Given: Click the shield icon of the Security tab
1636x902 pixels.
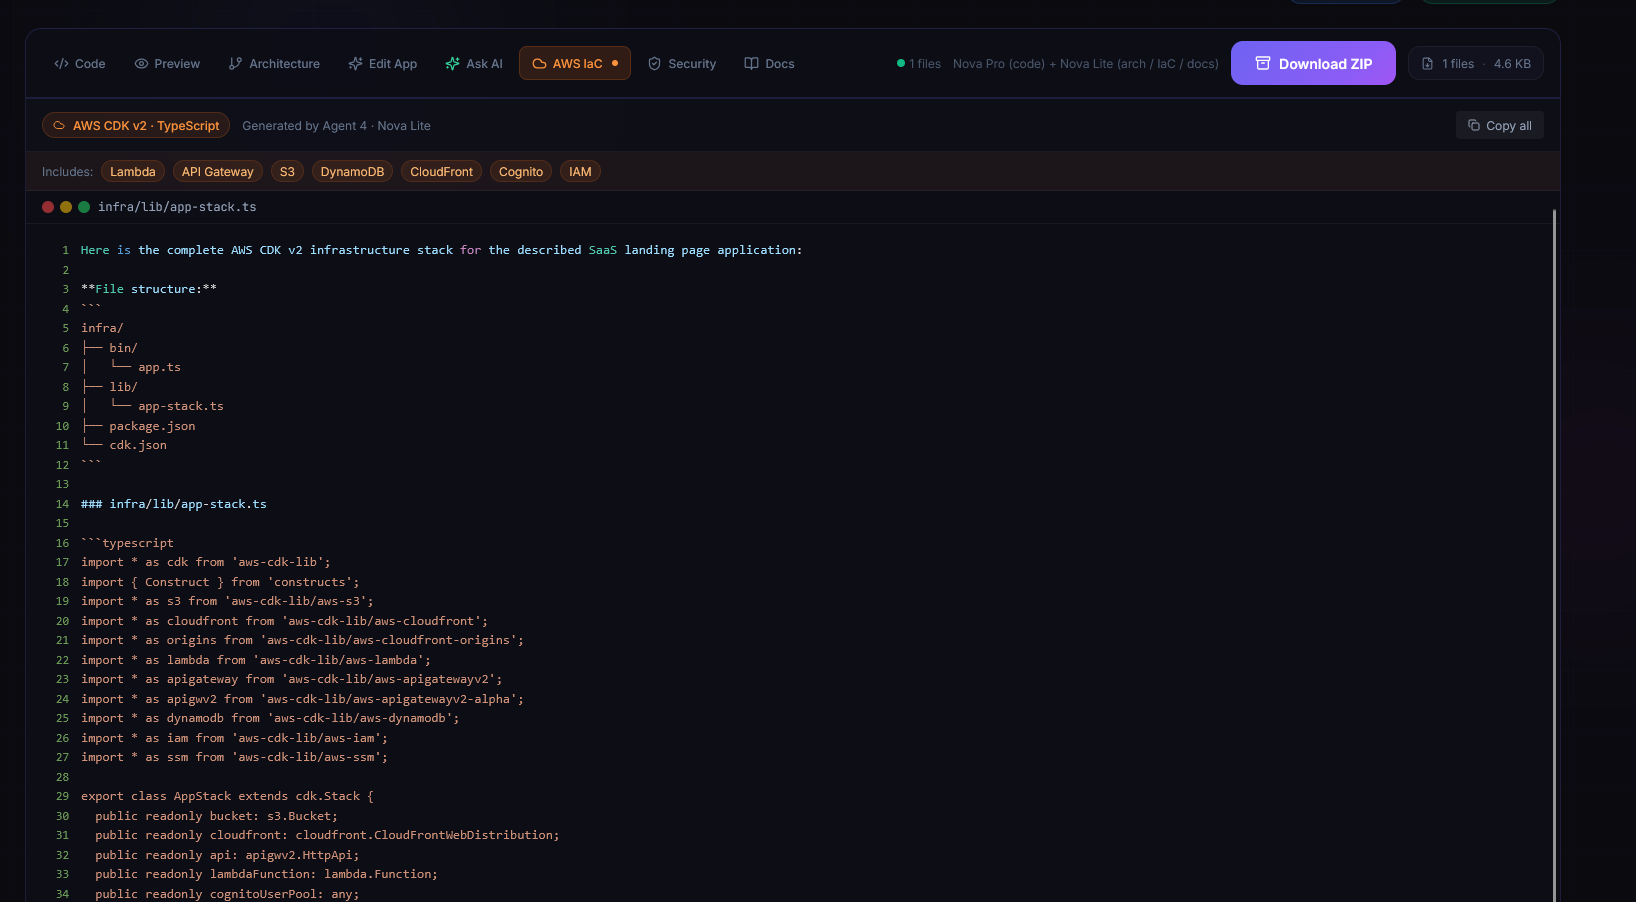Looking at the screenshot, I should 654,64.
